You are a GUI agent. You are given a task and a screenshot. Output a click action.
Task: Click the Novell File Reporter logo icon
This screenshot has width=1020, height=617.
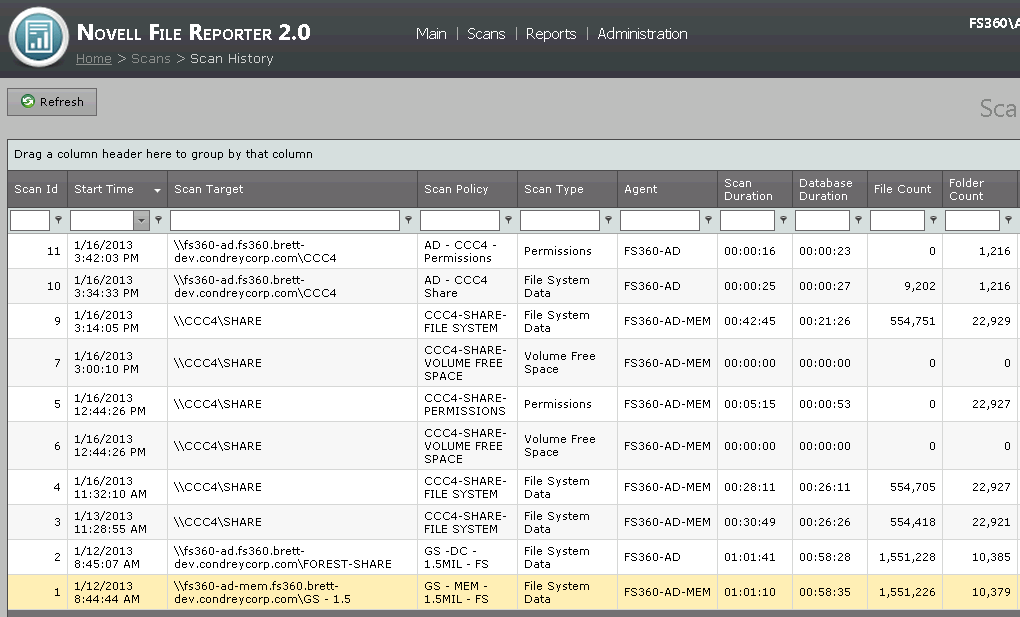pos(38,37)
